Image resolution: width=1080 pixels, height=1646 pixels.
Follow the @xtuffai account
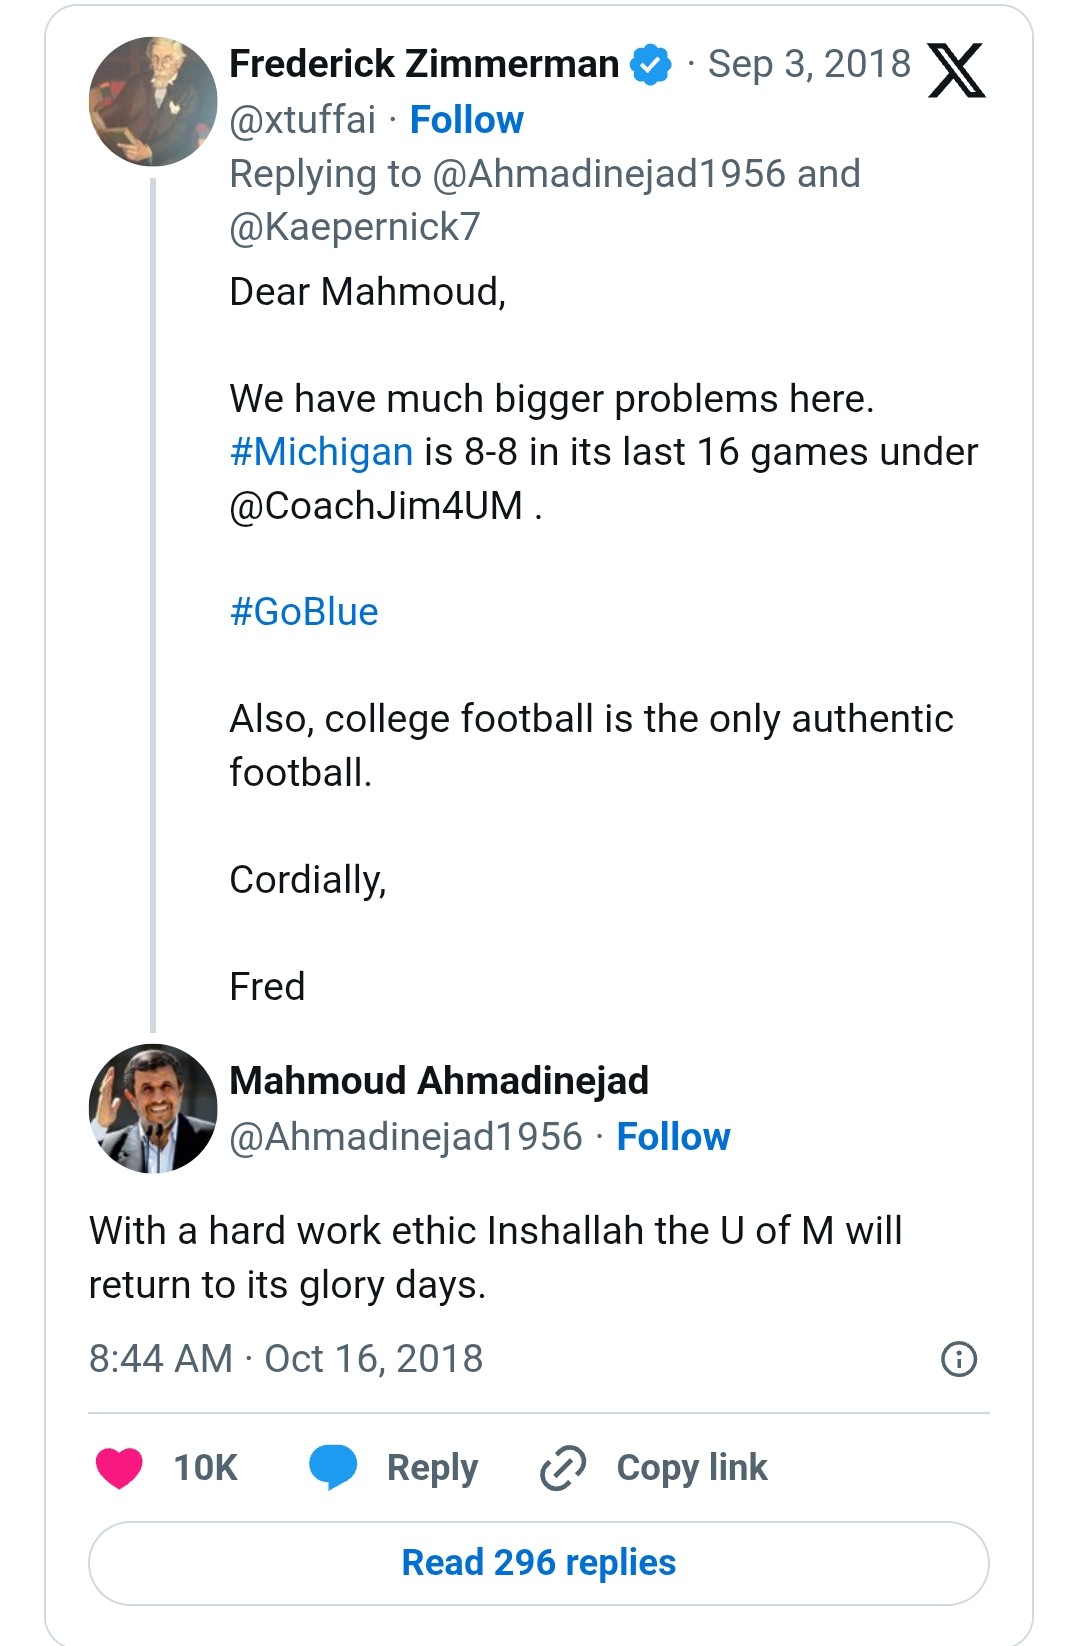click(466, 120)
